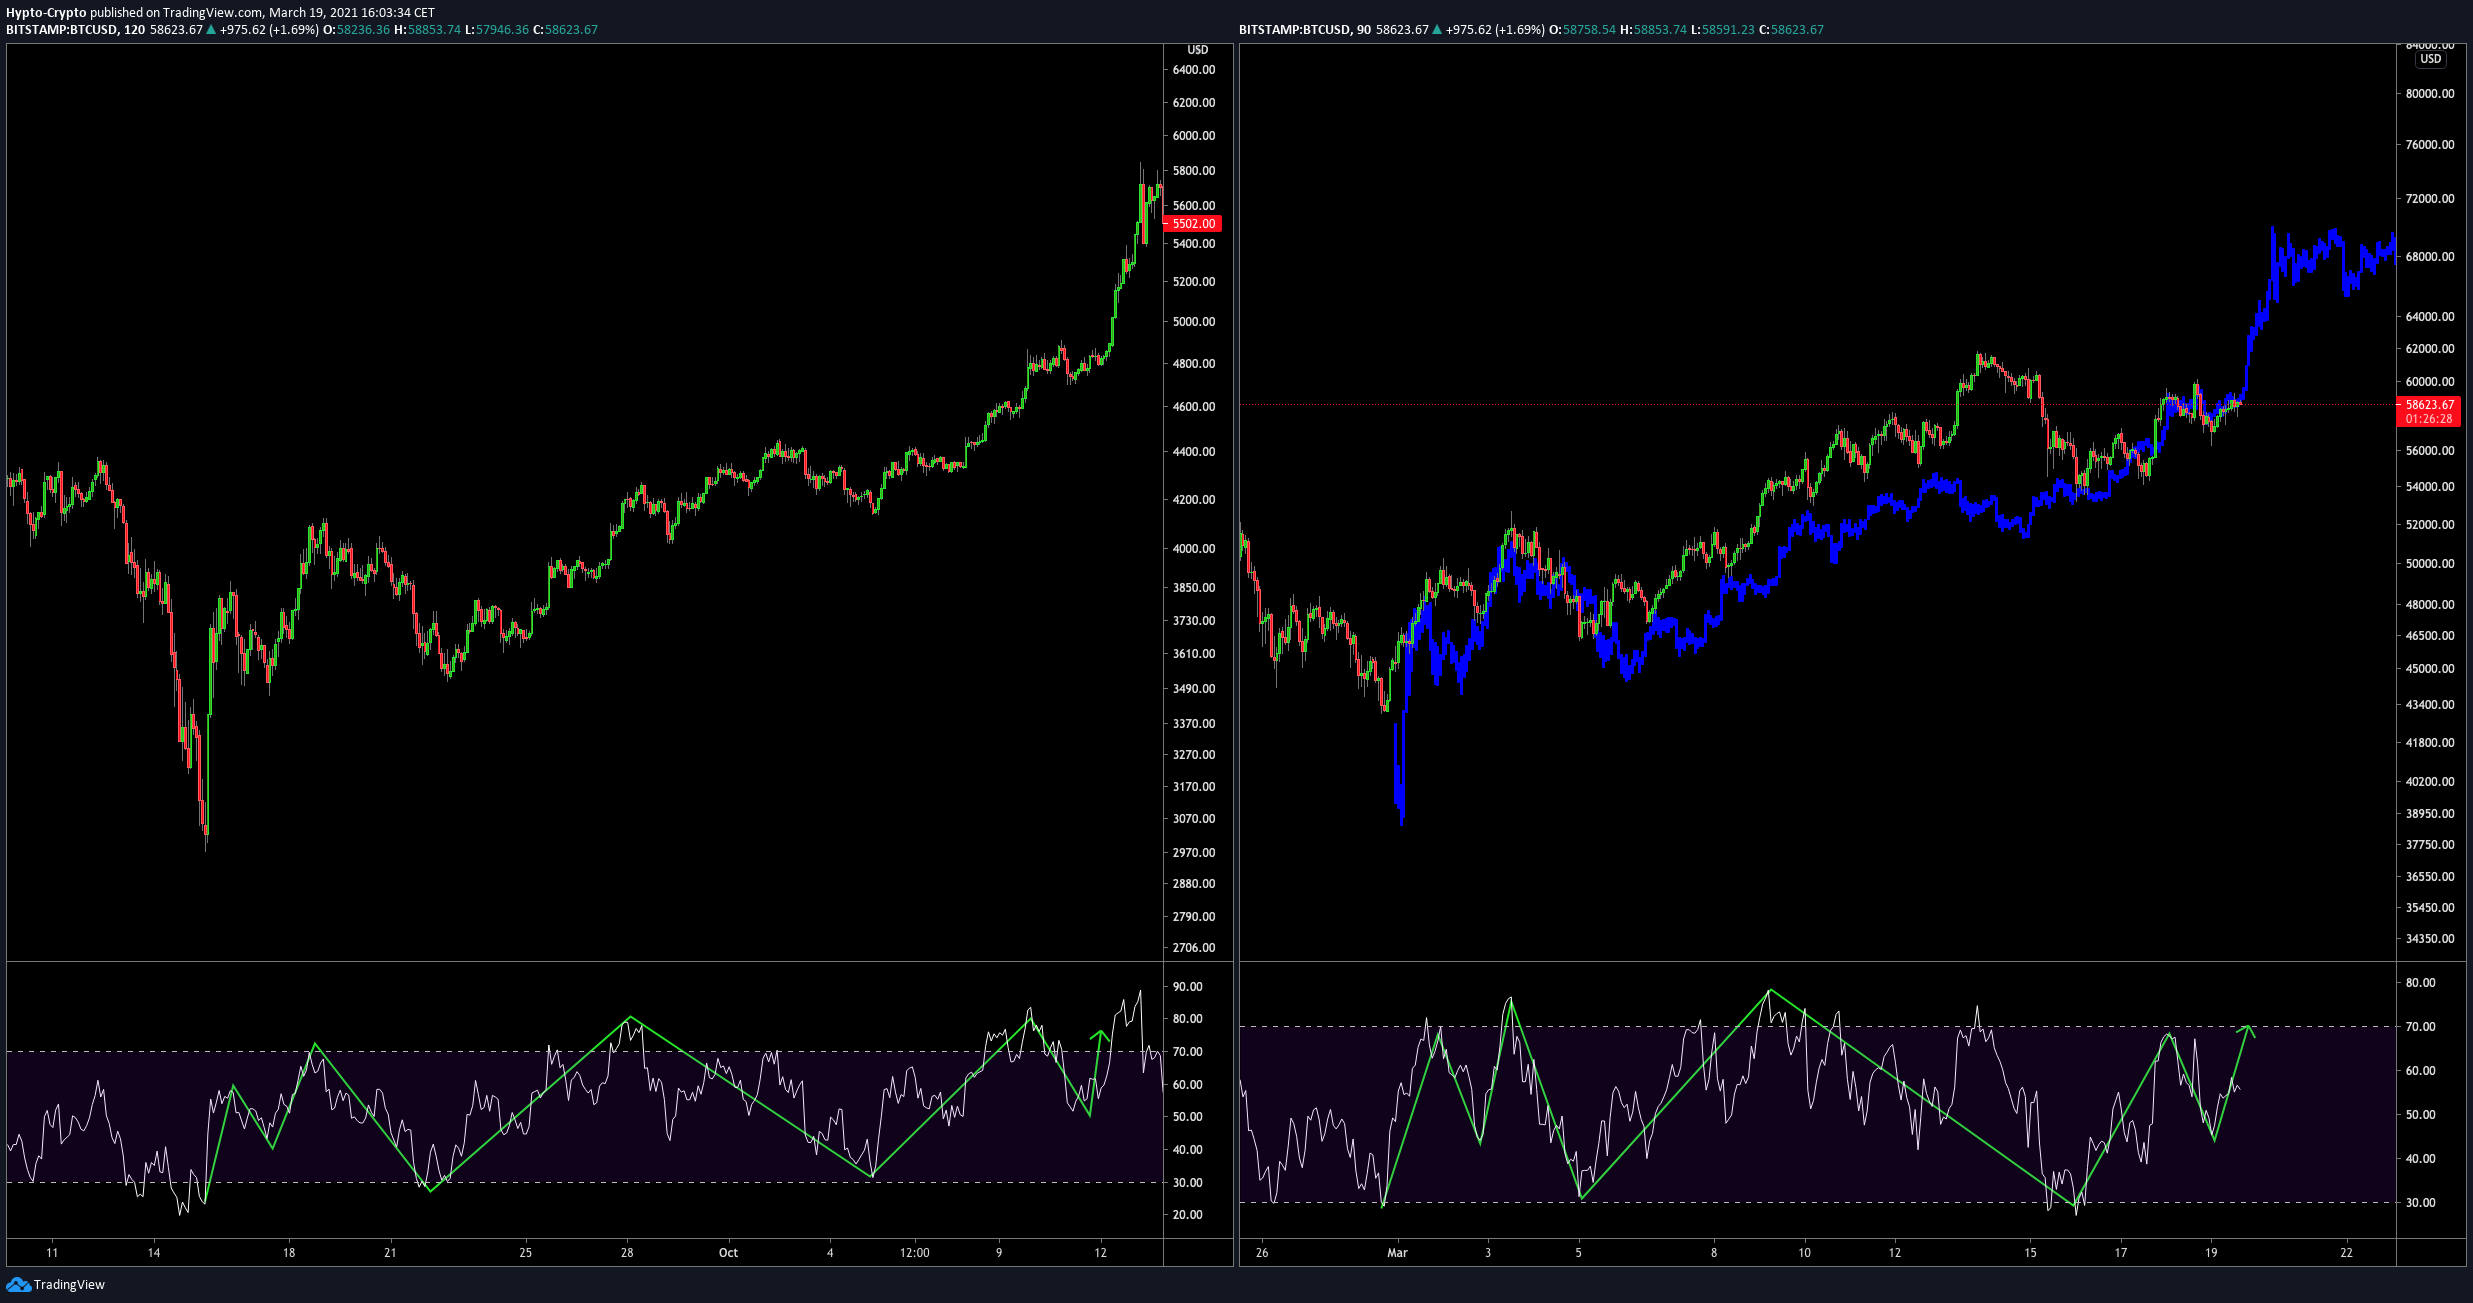Click the 20.00 RSI axis label
2473x1303 pixels.
tap(1188, 1215)
